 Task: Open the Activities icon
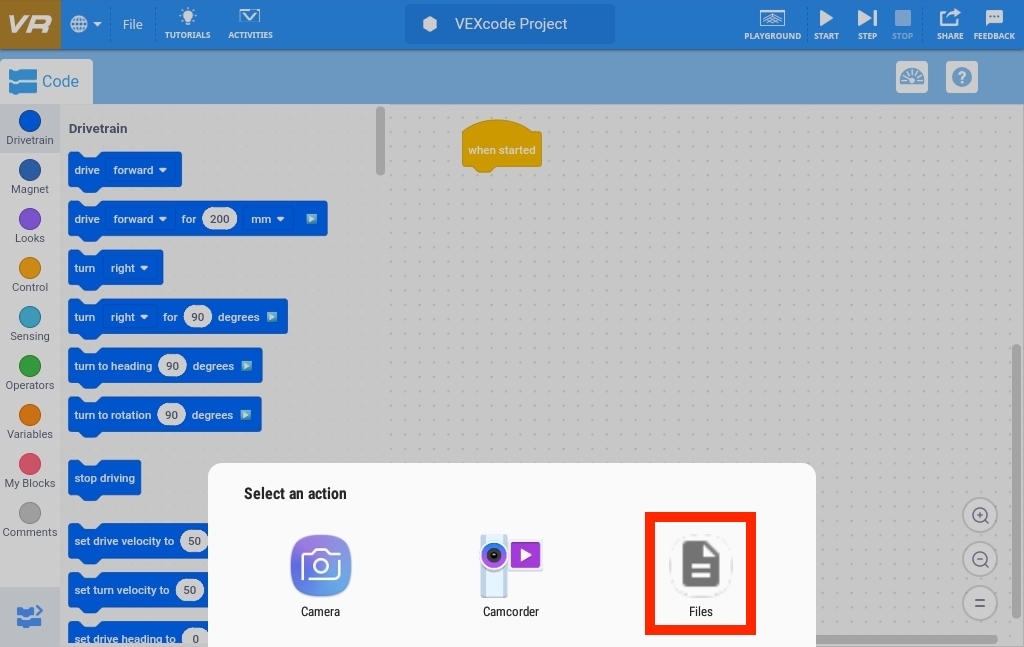pos(250,24)
